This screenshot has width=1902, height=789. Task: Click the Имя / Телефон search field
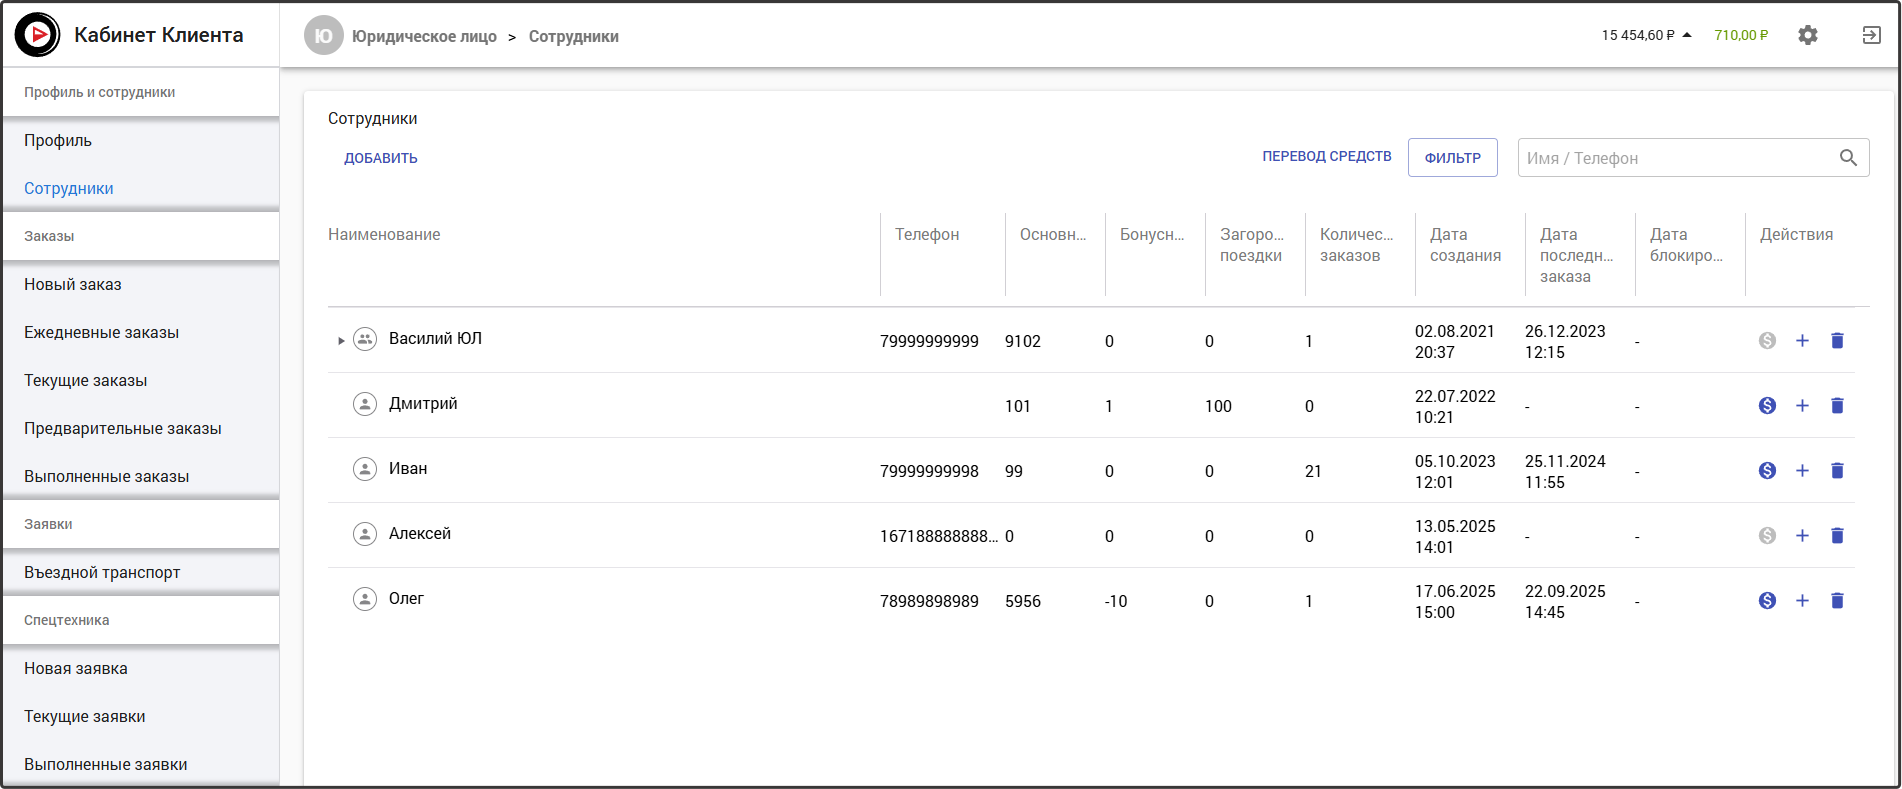1675,158
